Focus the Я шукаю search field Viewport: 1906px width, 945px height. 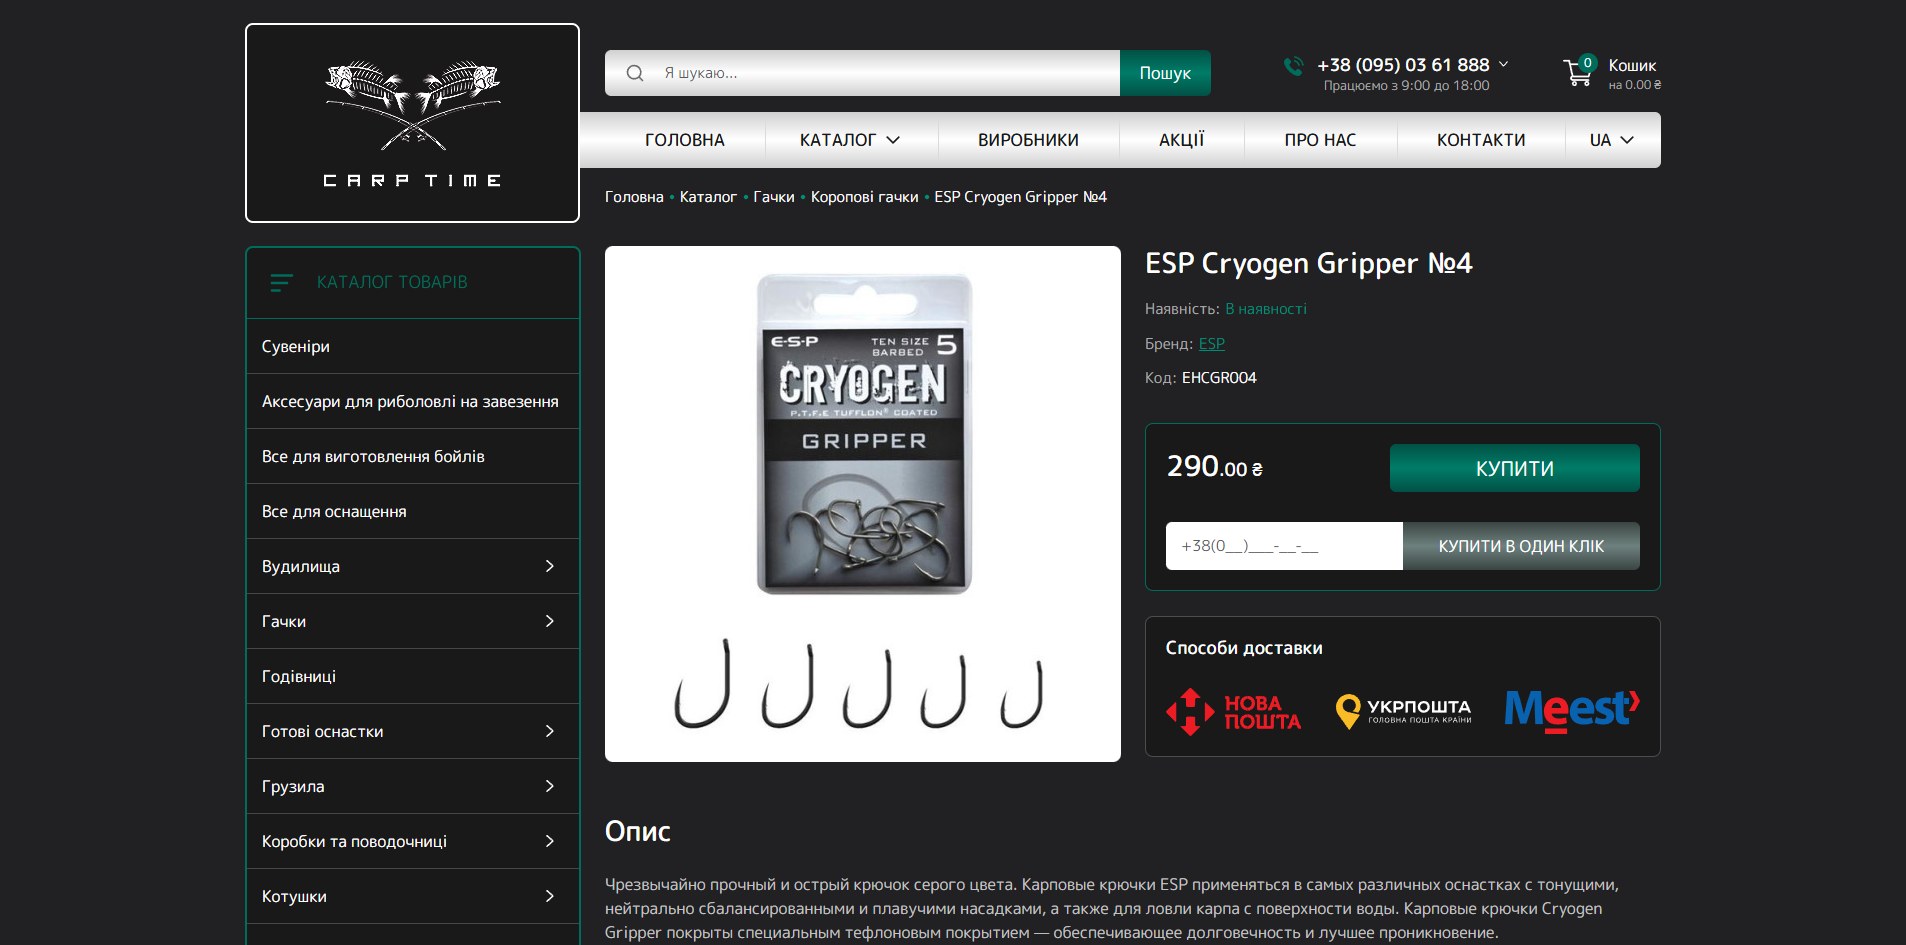[x=862, y=73]
